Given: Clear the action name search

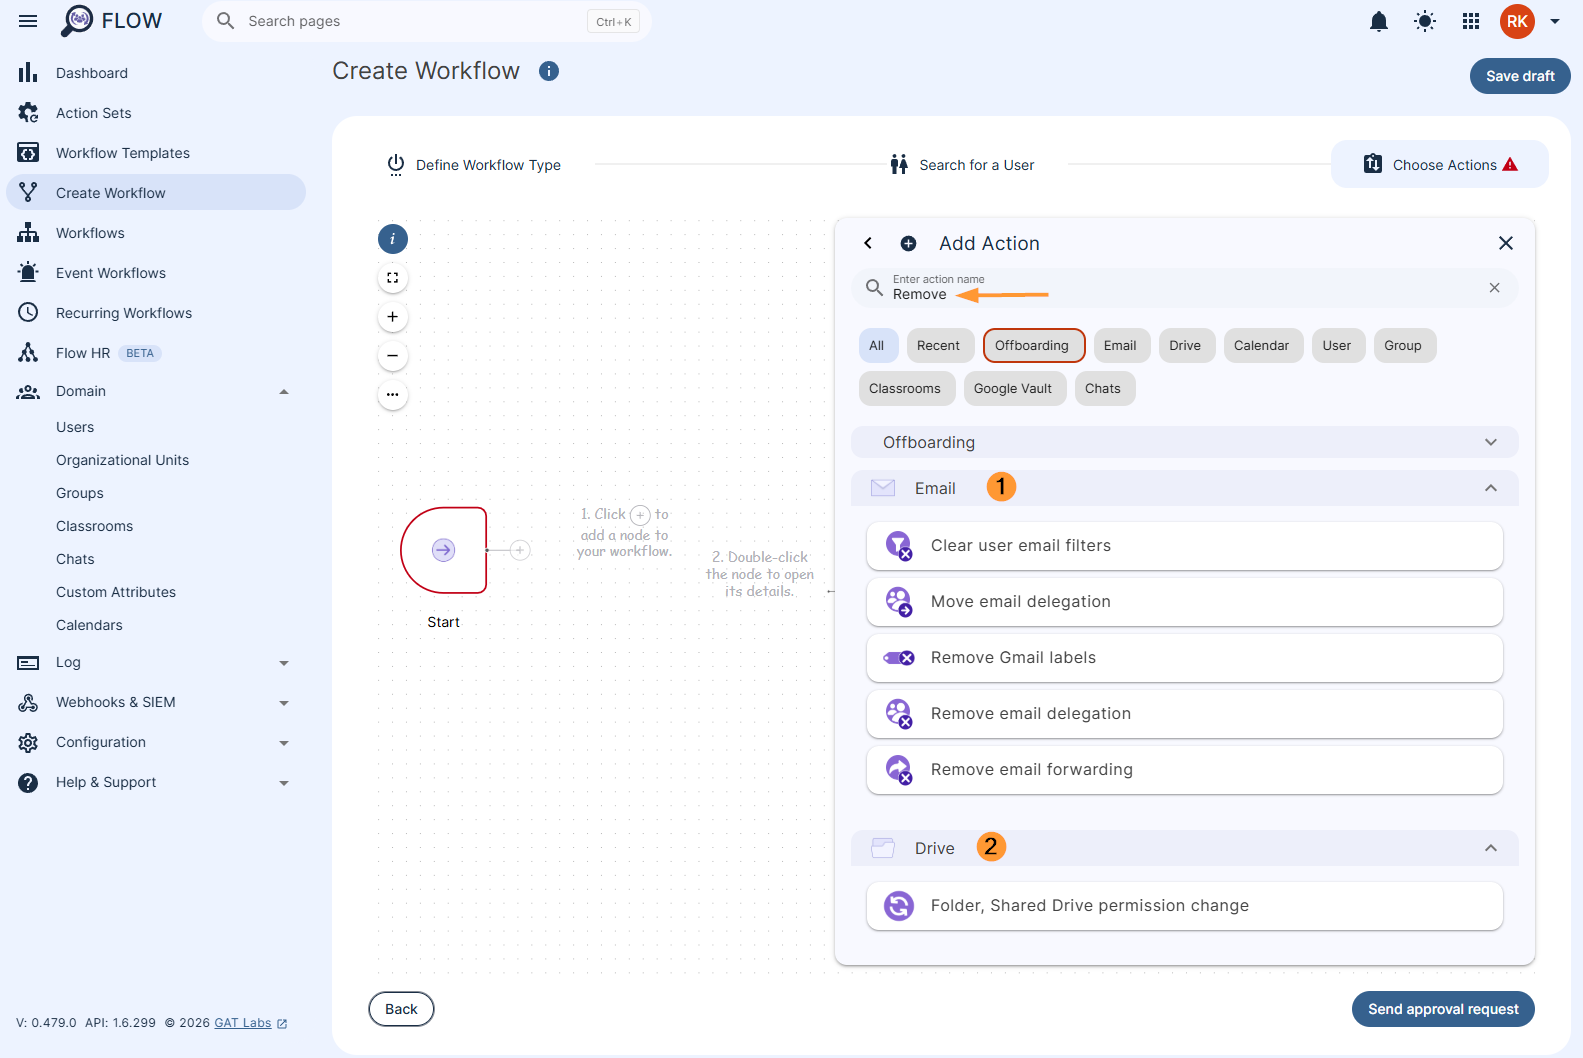Looking at the screenshot, I should click(1495, 288).
